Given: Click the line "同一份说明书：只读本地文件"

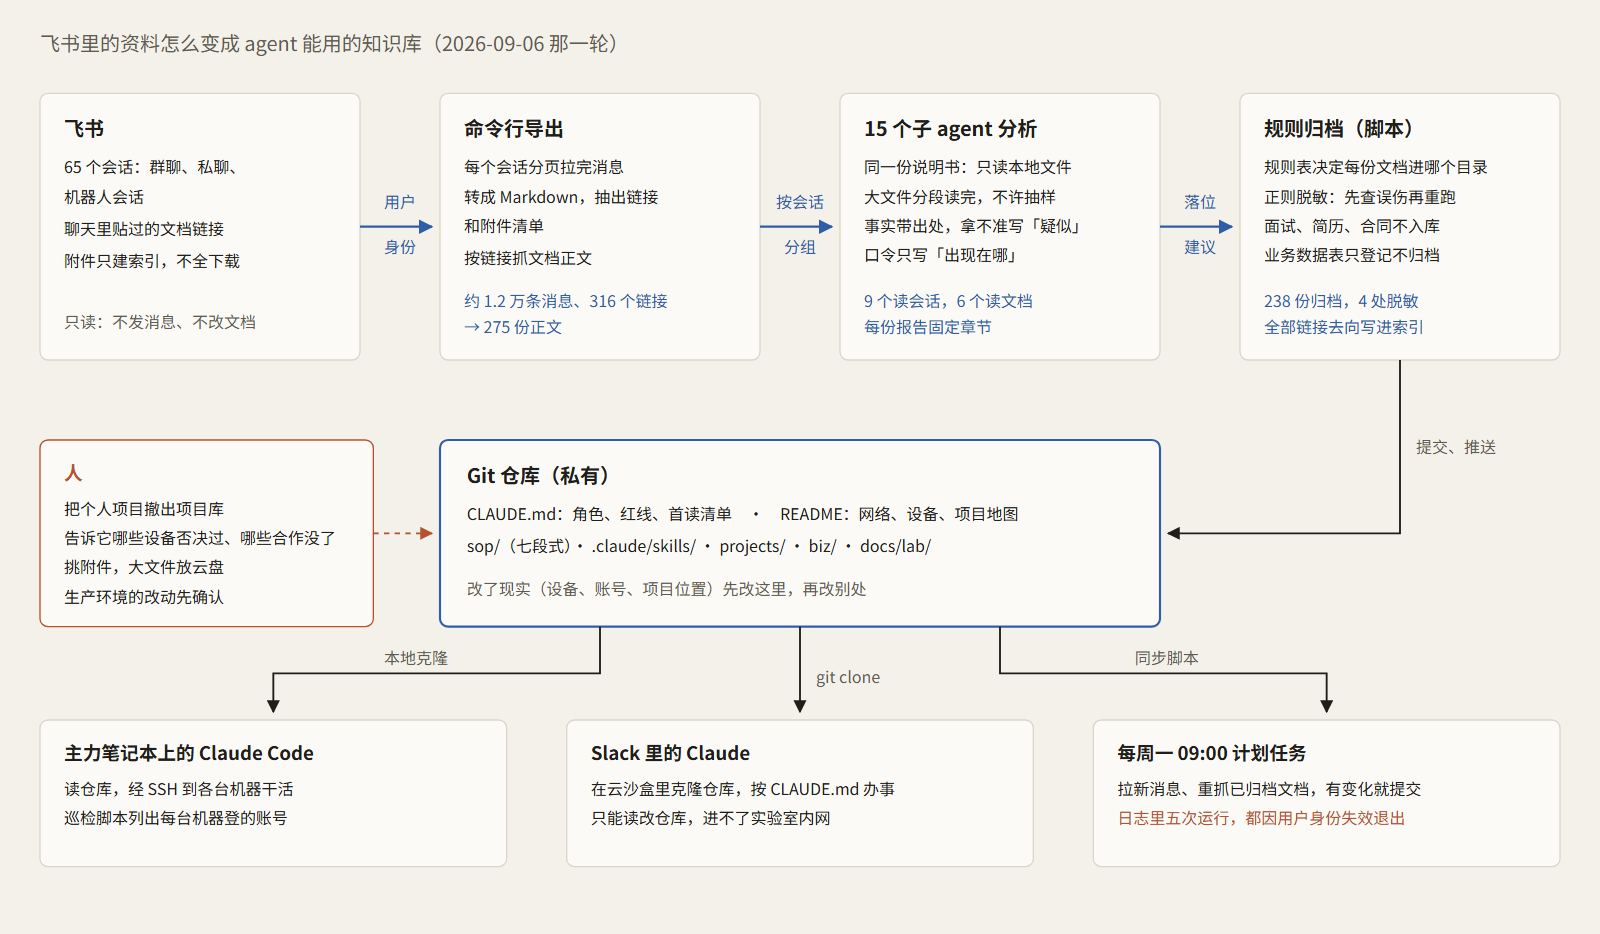Looking at the screenshot, I should click(x=968, y=167).
